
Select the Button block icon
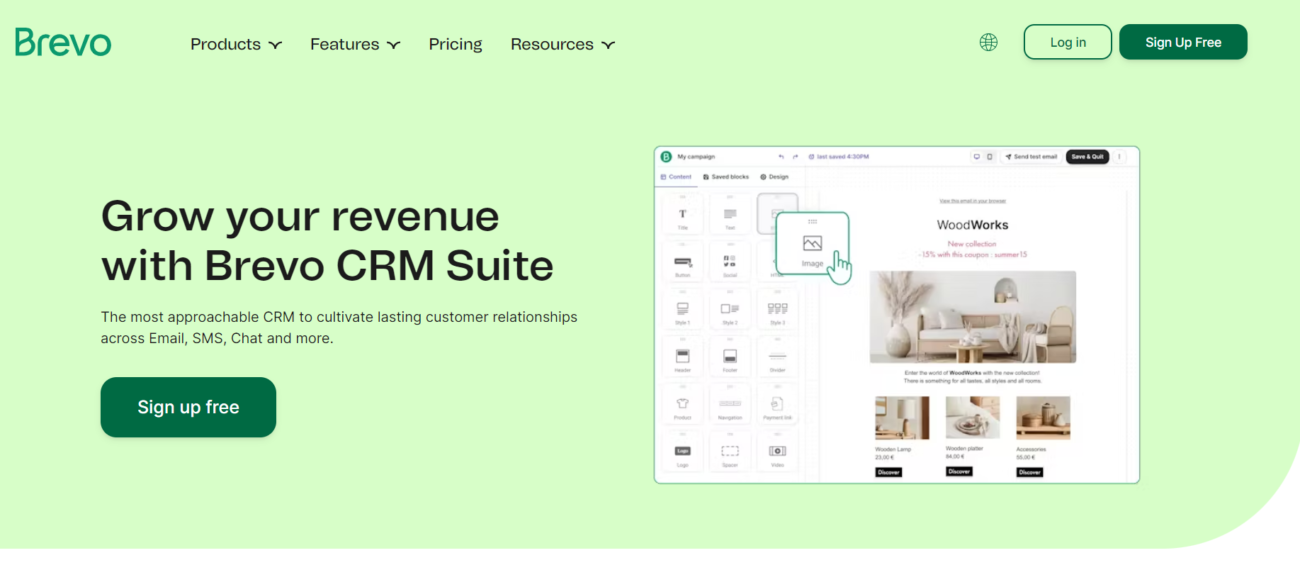click(x=683, y=262)
